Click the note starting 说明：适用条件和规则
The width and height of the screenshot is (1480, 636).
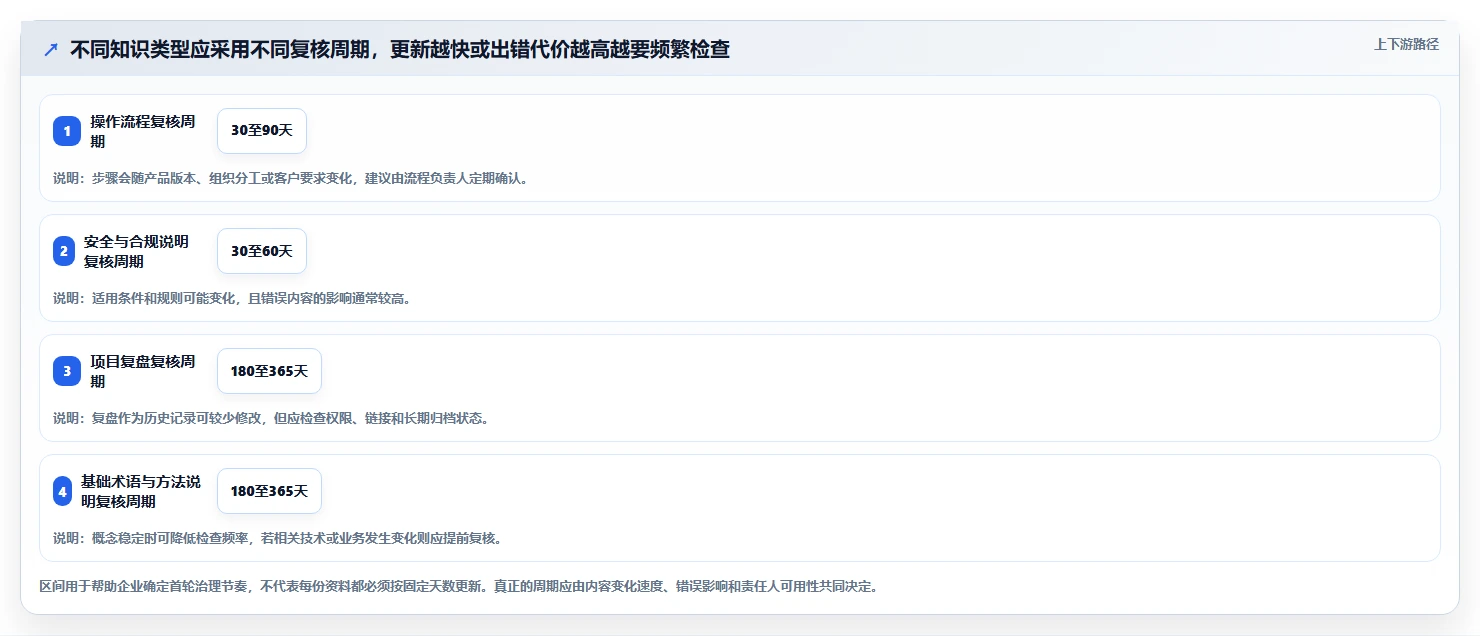point(232,298)
